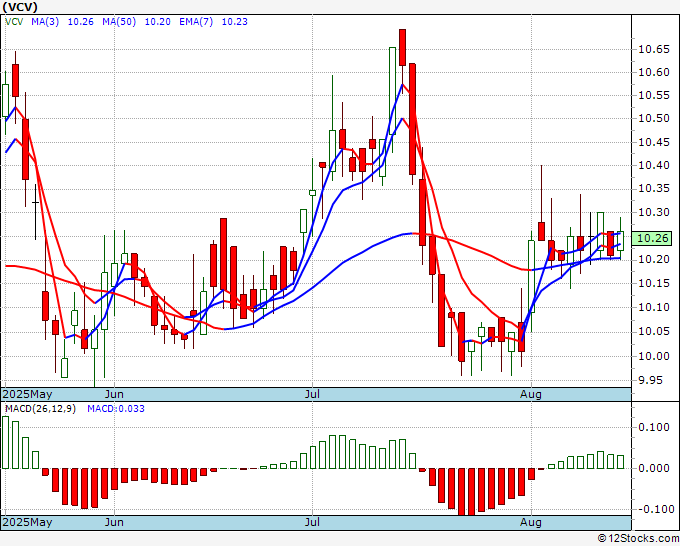The image size is (680, 546).
Task: Click the 10.40 price axis label
Action: click(654, 165)
